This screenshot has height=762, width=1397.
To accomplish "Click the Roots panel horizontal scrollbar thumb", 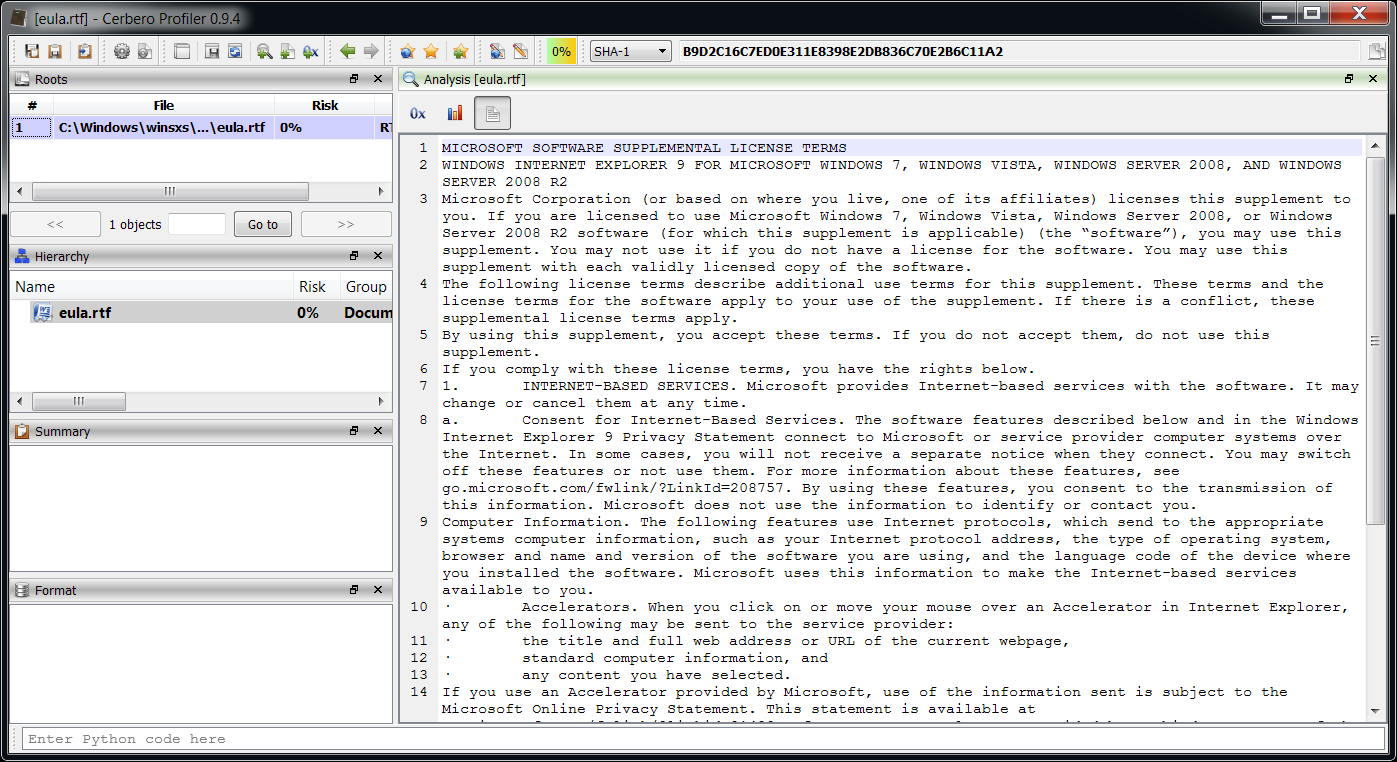I will tap(170, 191).
